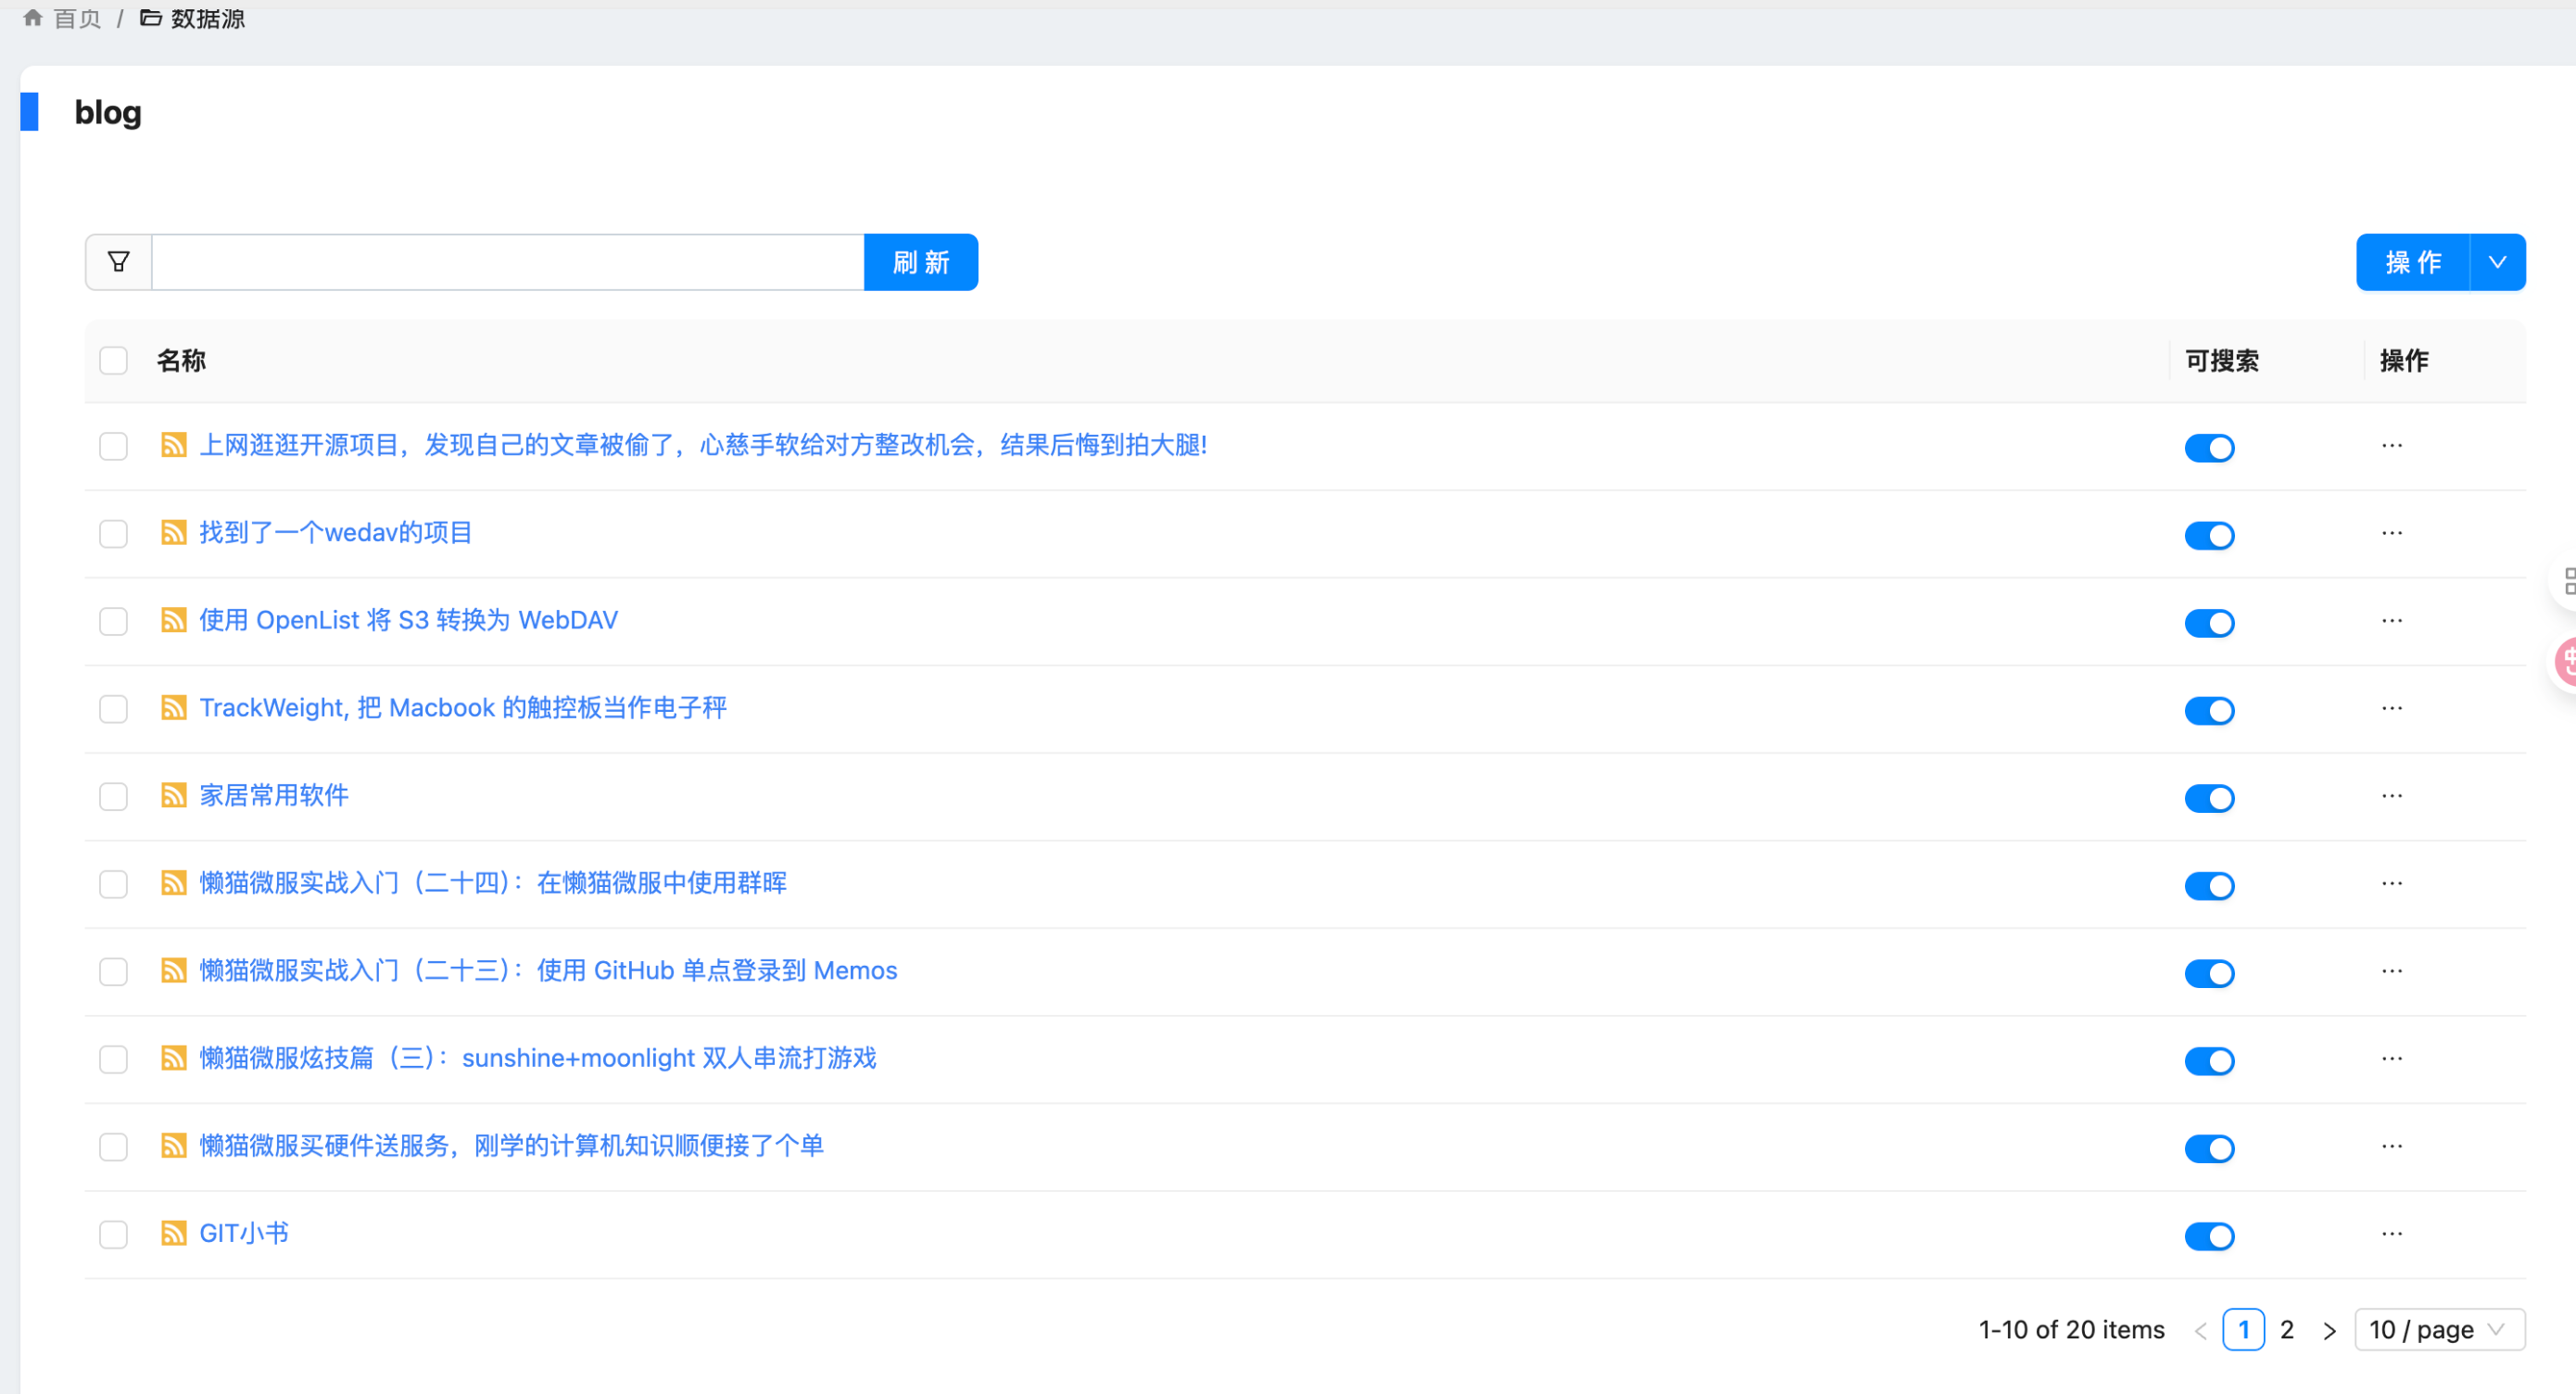
Task: Open the 10 / page size selector
Action: pyautogui.click(x=2438, y=1329)
